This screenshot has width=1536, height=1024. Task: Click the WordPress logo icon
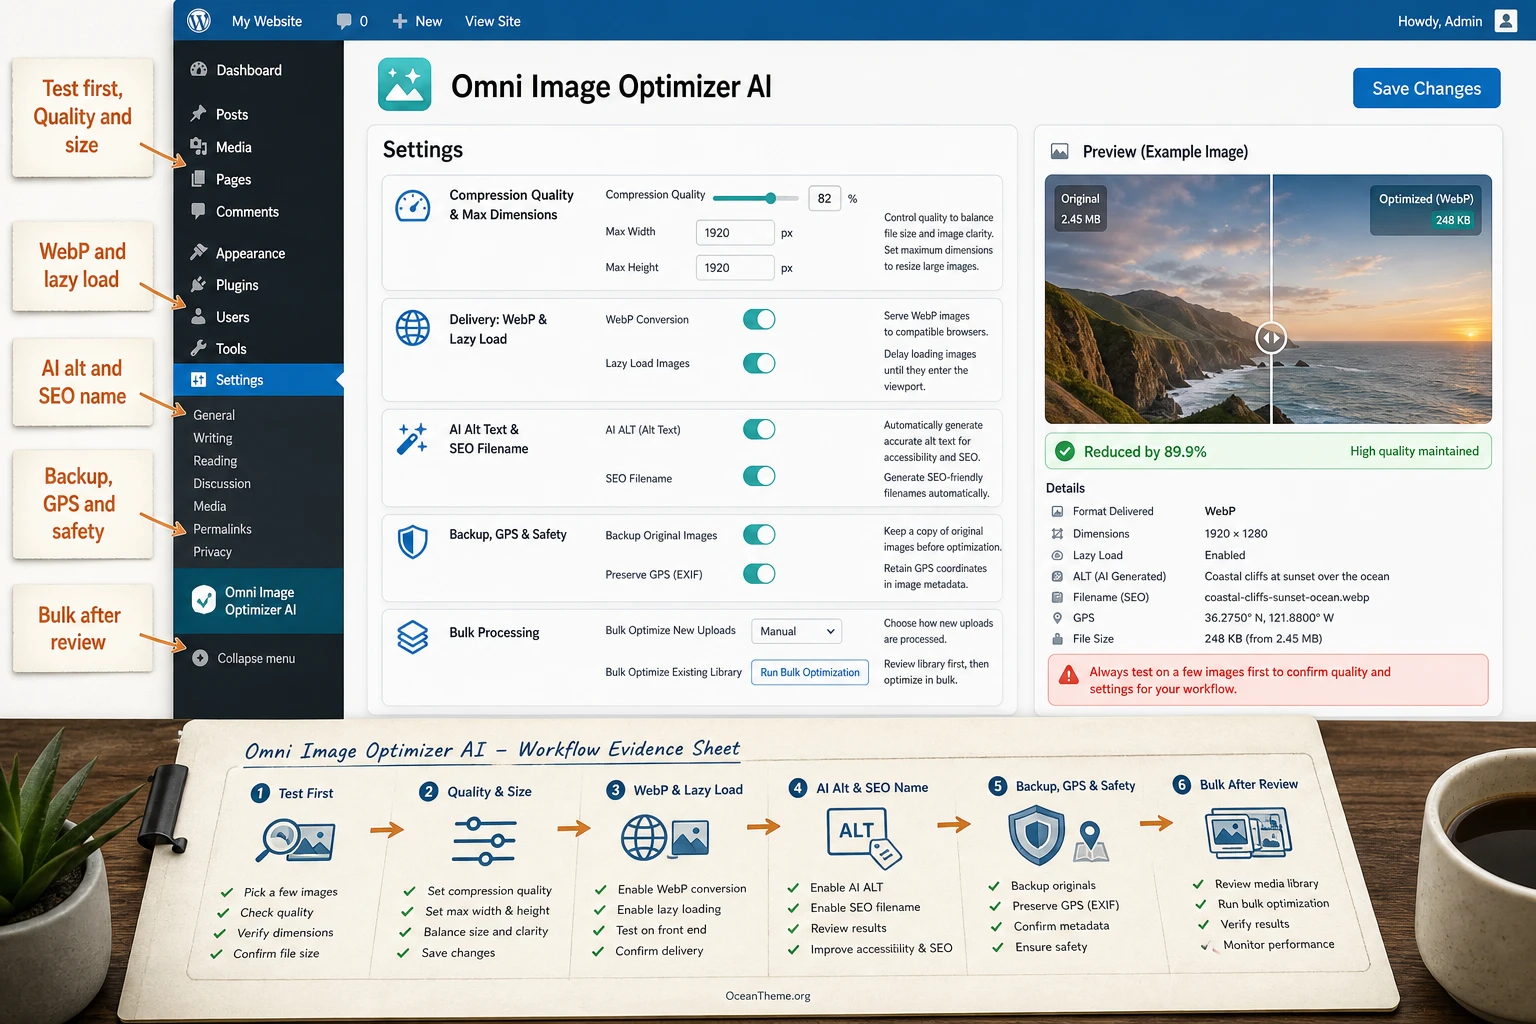pos(199,20)
